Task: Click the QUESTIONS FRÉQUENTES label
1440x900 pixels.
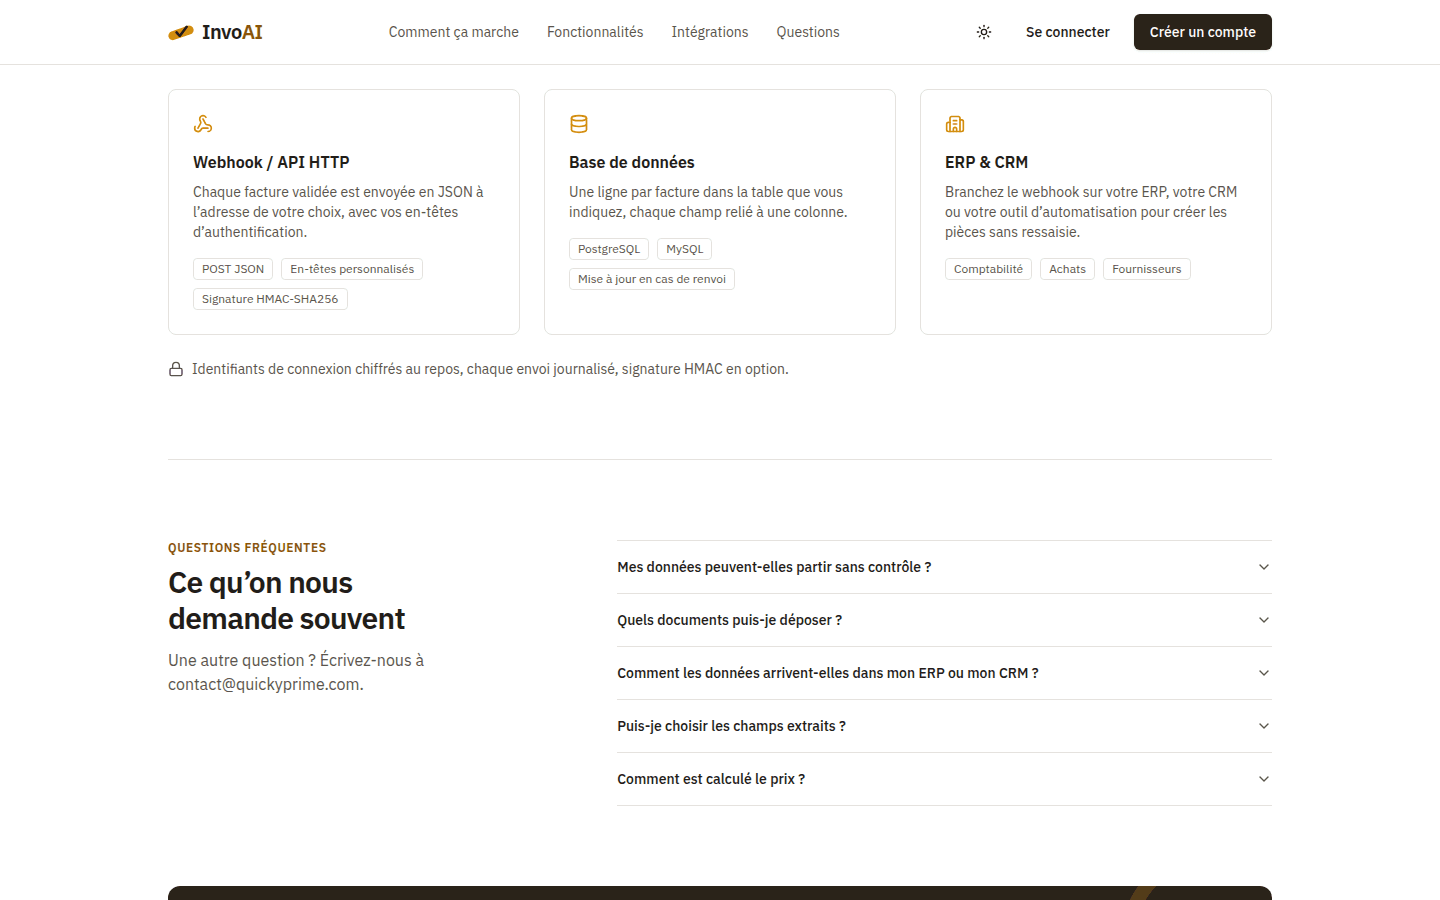Action: (247, 548)
